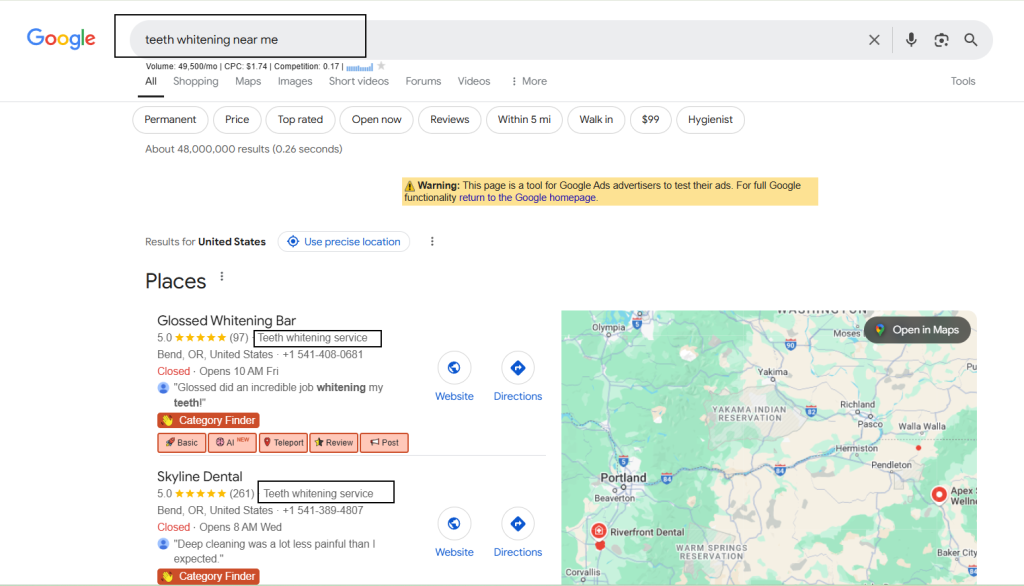
Task: Click the Basic tool button under Glossed Whitening Bar
Action: pyautogui.click(x=182, y=442)
